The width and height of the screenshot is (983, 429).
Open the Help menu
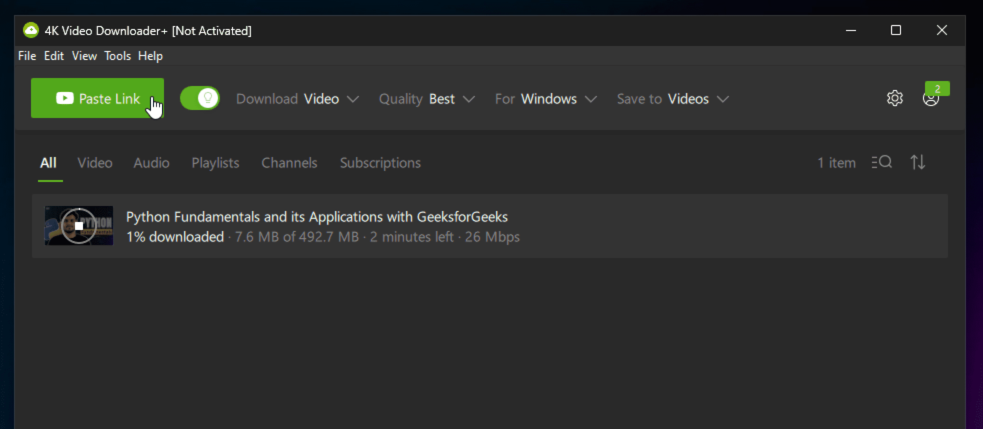pos(150,56)
